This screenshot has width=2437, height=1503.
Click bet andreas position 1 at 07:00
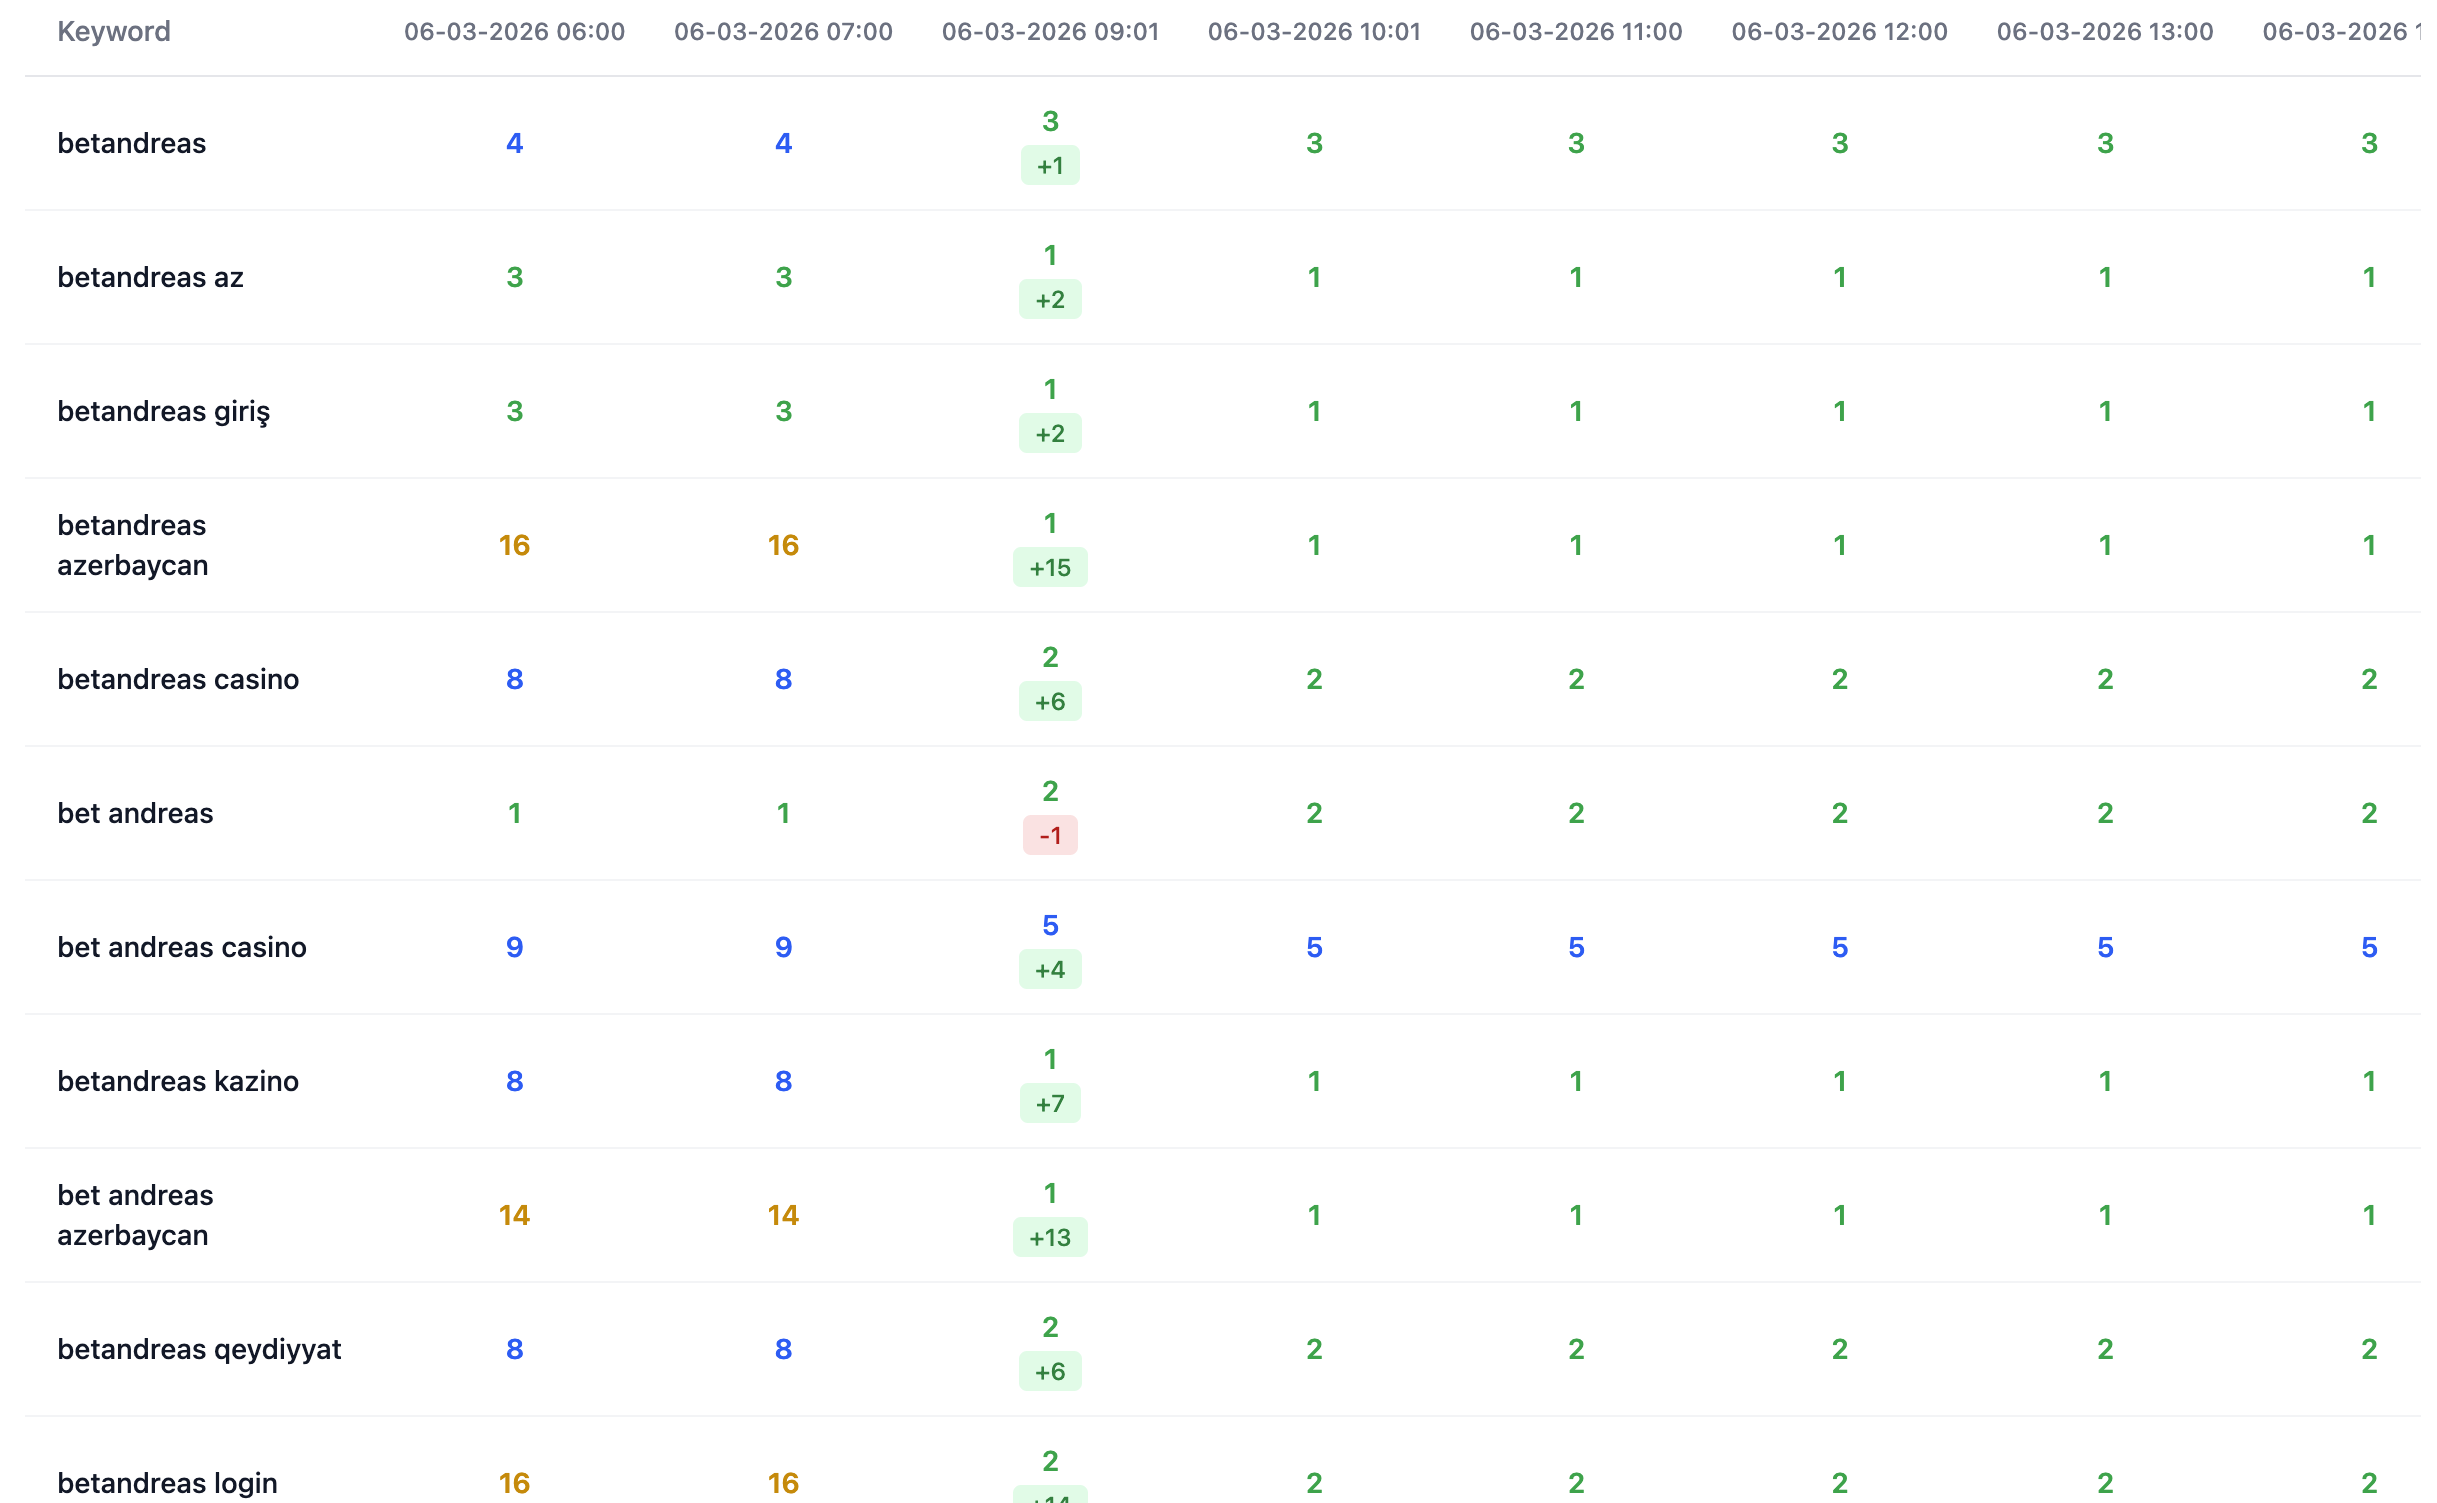tap(783, 813)
